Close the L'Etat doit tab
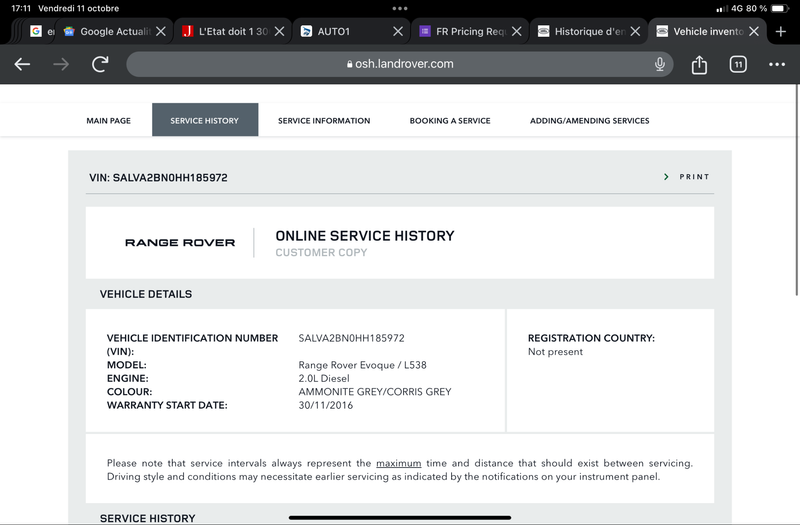Screen dimensions: 800x525 click(280, 32)
